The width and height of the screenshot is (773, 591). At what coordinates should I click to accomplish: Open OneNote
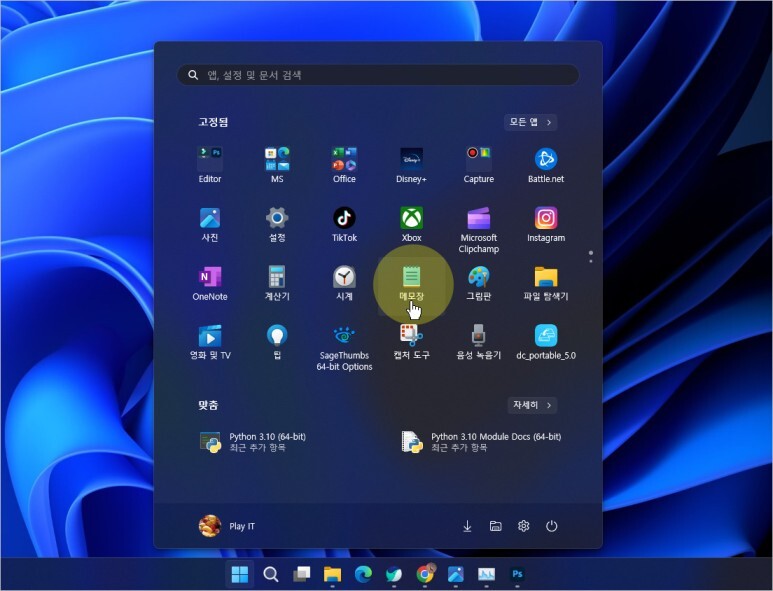tap(210, 283)
